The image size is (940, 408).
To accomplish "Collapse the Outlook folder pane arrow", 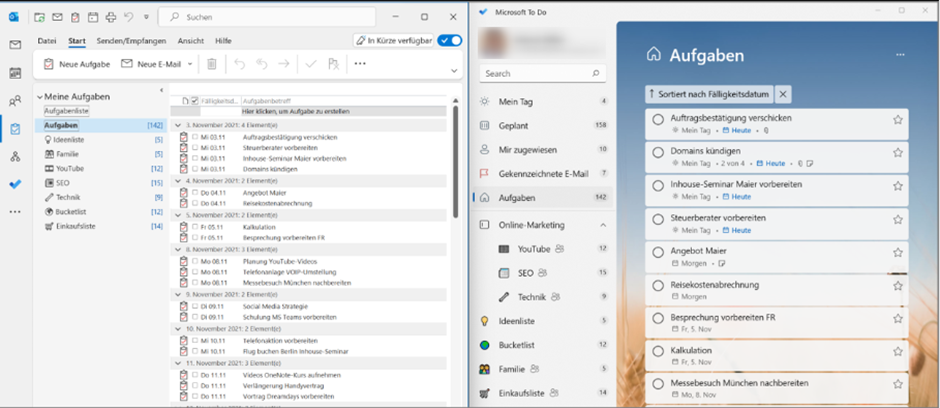I will point(161,90).
